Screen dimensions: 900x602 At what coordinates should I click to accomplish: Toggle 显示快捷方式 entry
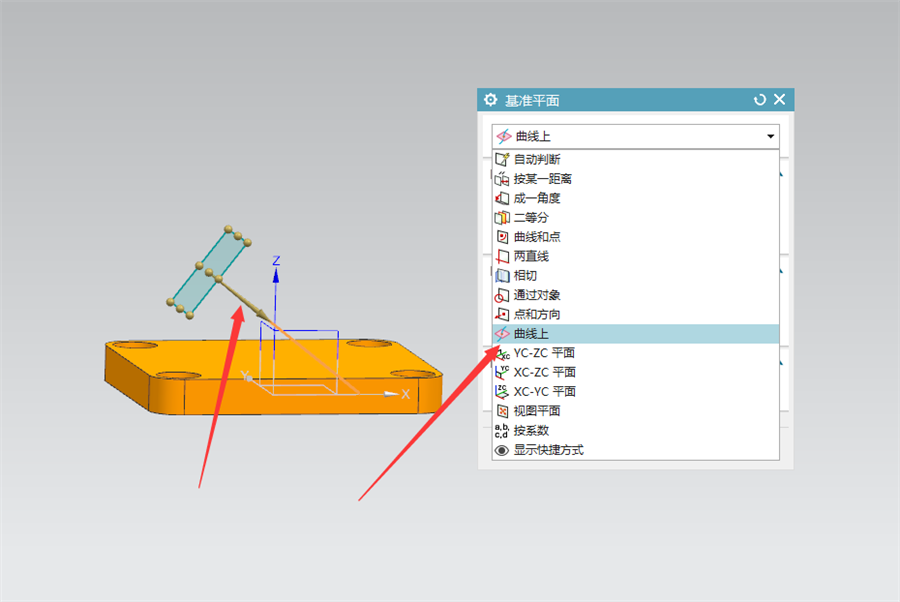pyautogui.click(x=635, y=450)
